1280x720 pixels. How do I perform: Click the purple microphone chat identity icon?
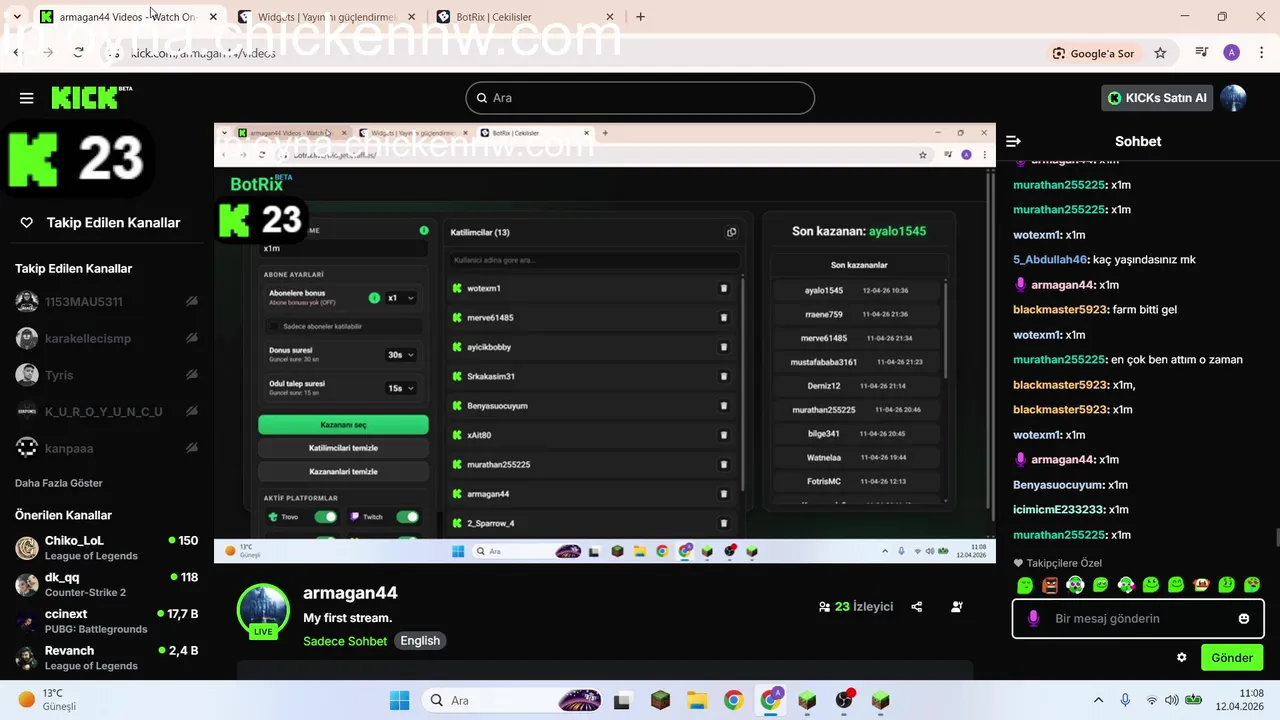(x=1033, y=619)
